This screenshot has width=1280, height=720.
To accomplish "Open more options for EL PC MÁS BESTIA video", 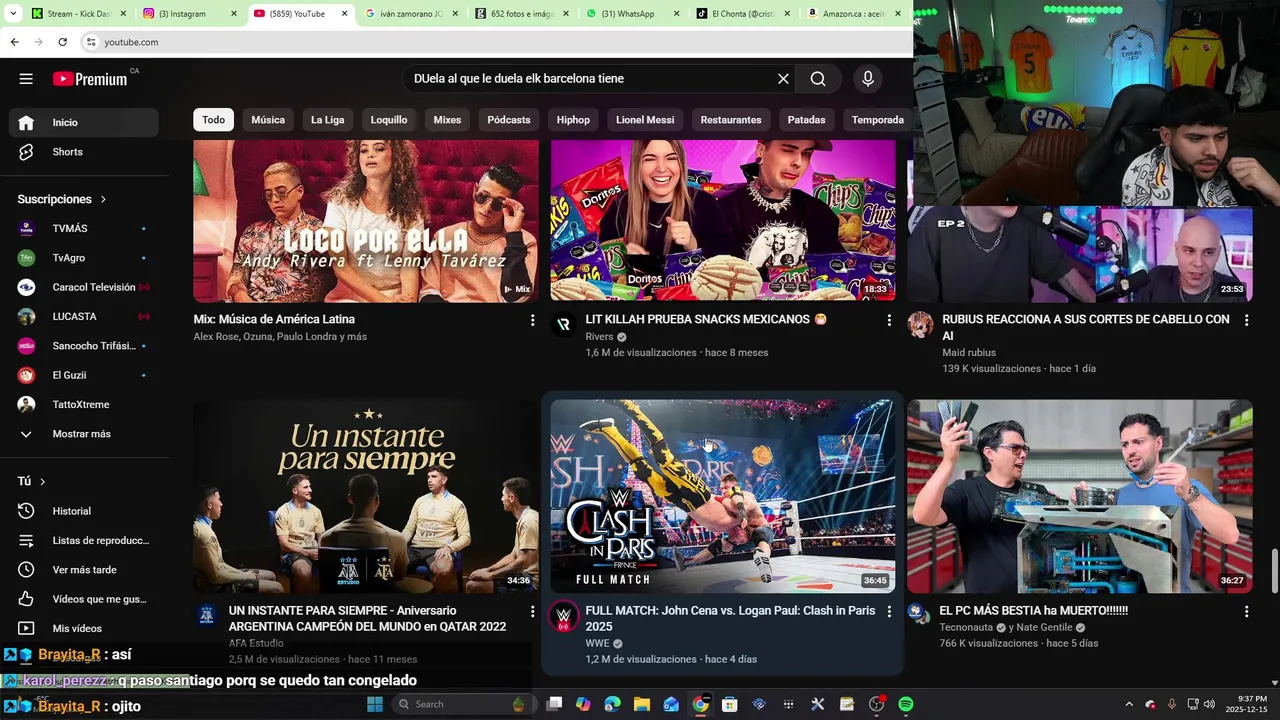I will pyautogui.click(x=1246, y=611).
